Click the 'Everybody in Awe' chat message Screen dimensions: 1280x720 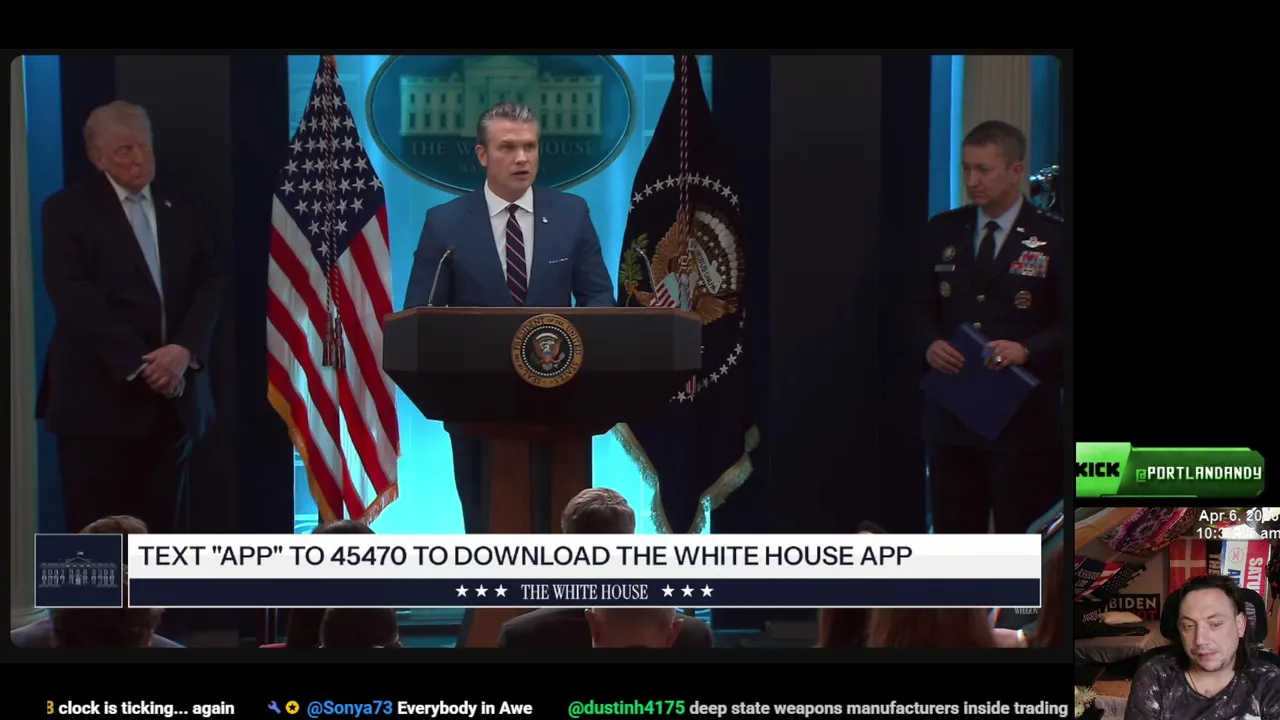click(464, 708)
